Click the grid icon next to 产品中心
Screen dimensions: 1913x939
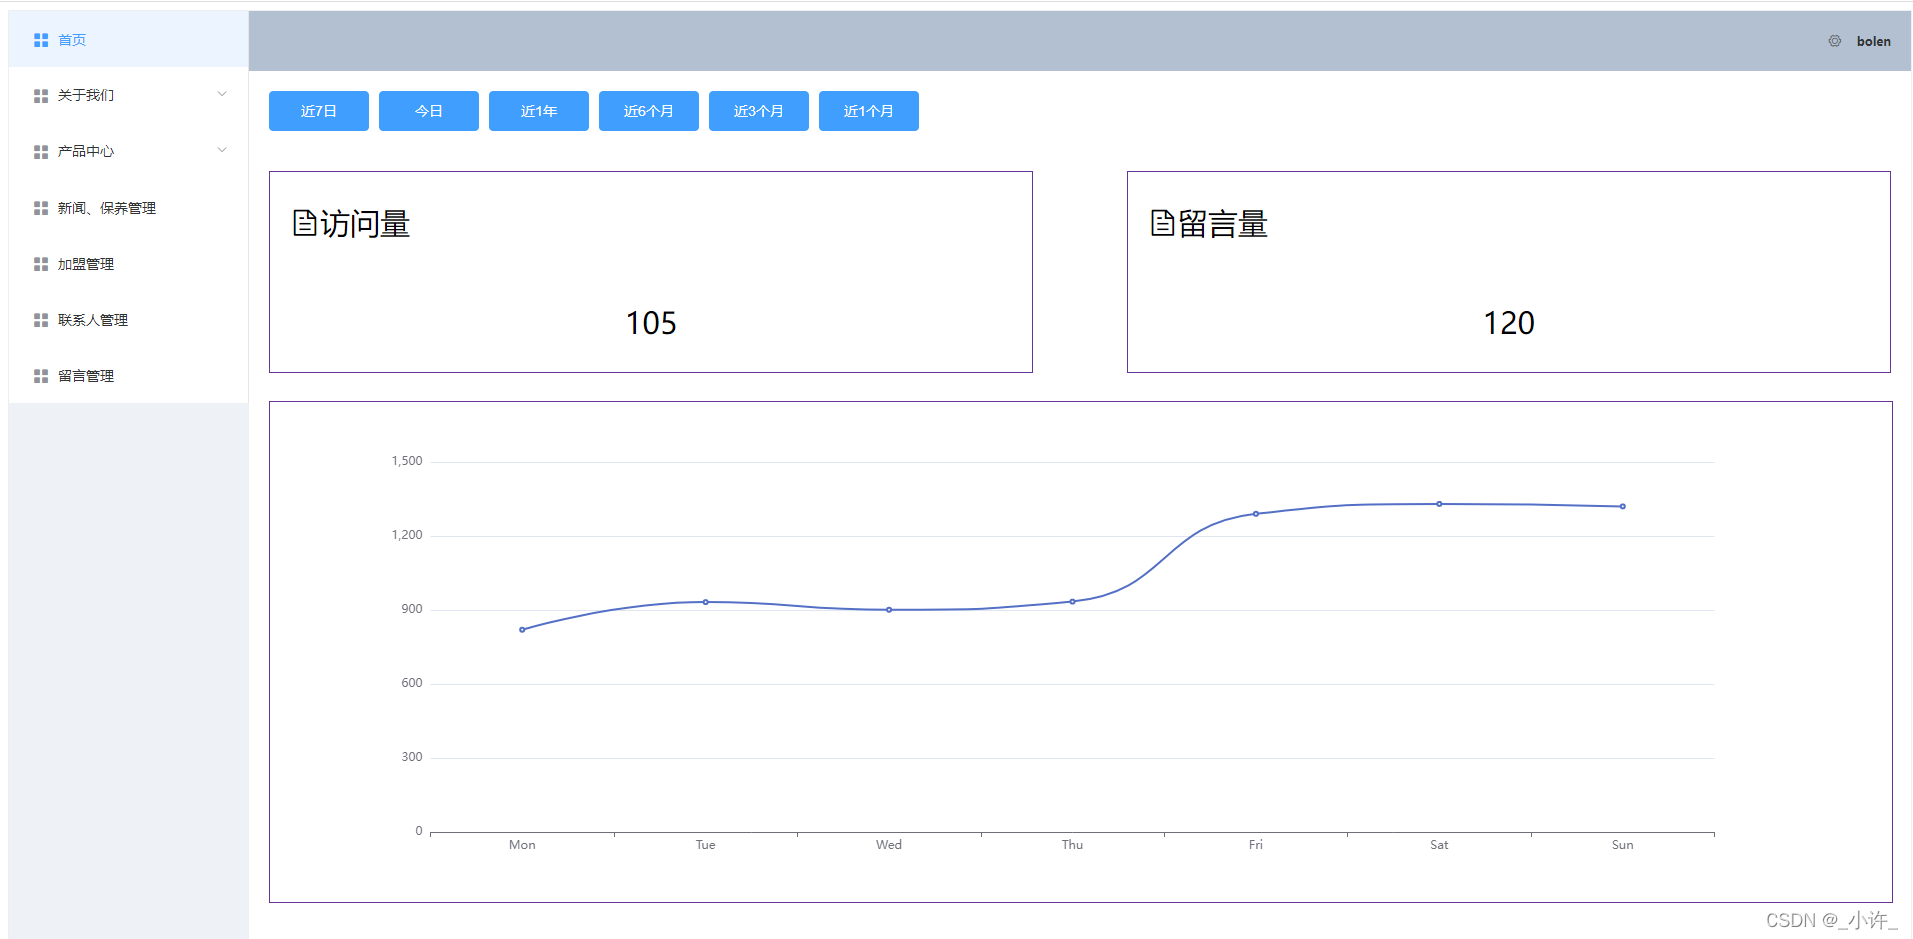pyautogui.click(x=41, y=152)
